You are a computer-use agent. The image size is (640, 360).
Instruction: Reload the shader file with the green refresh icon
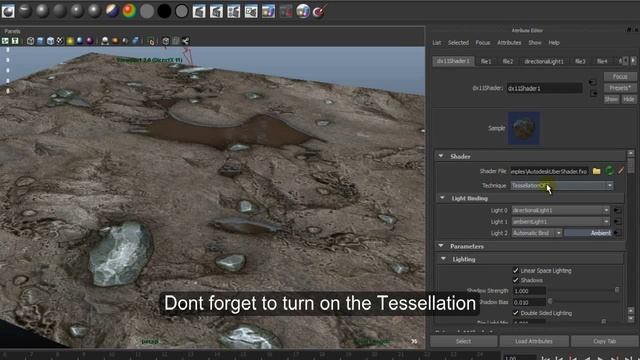click(x=609, y=171)
